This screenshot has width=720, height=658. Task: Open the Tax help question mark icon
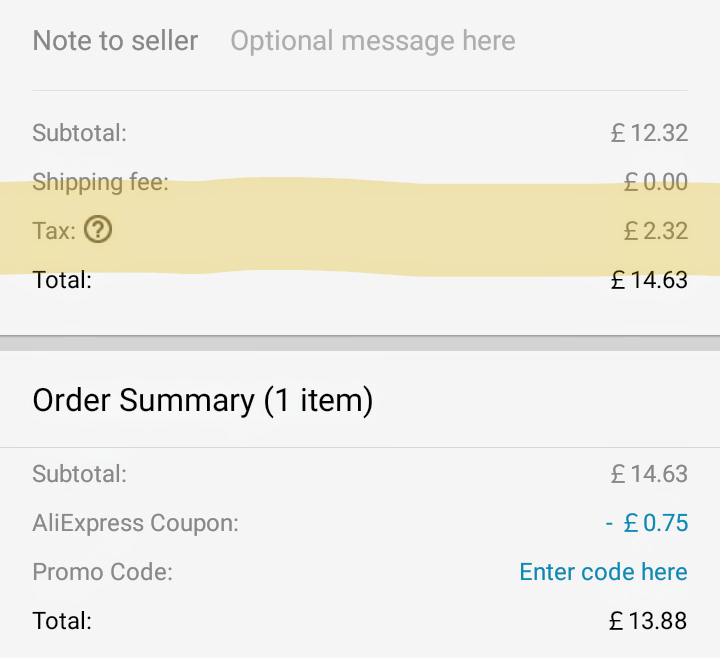(x=98, y=230)
